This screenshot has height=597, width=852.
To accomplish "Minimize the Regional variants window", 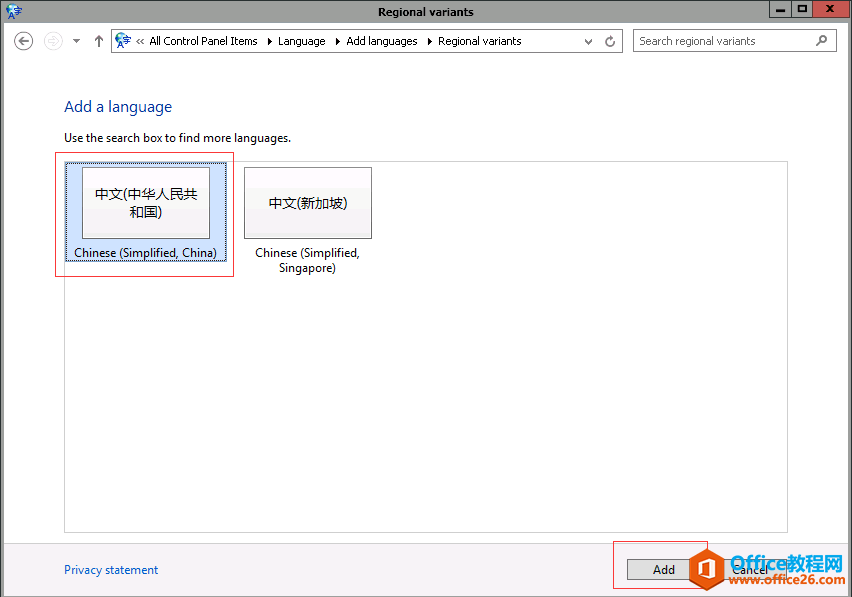I will (x=780, y=9).
